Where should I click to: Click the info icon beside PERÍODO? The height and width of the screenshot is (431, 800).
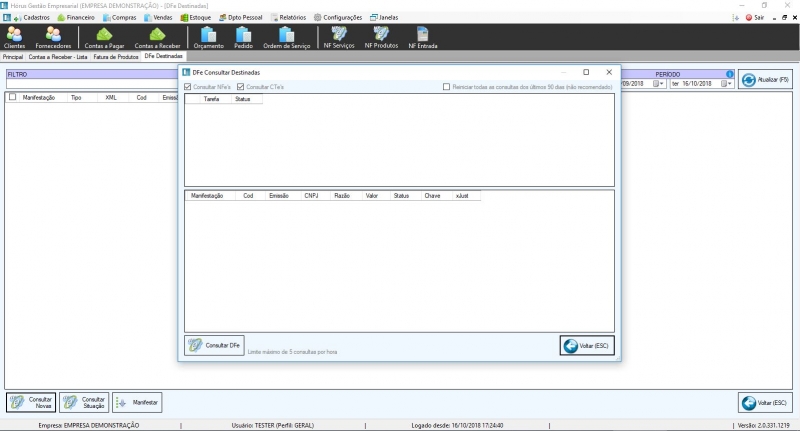[730, 74]
